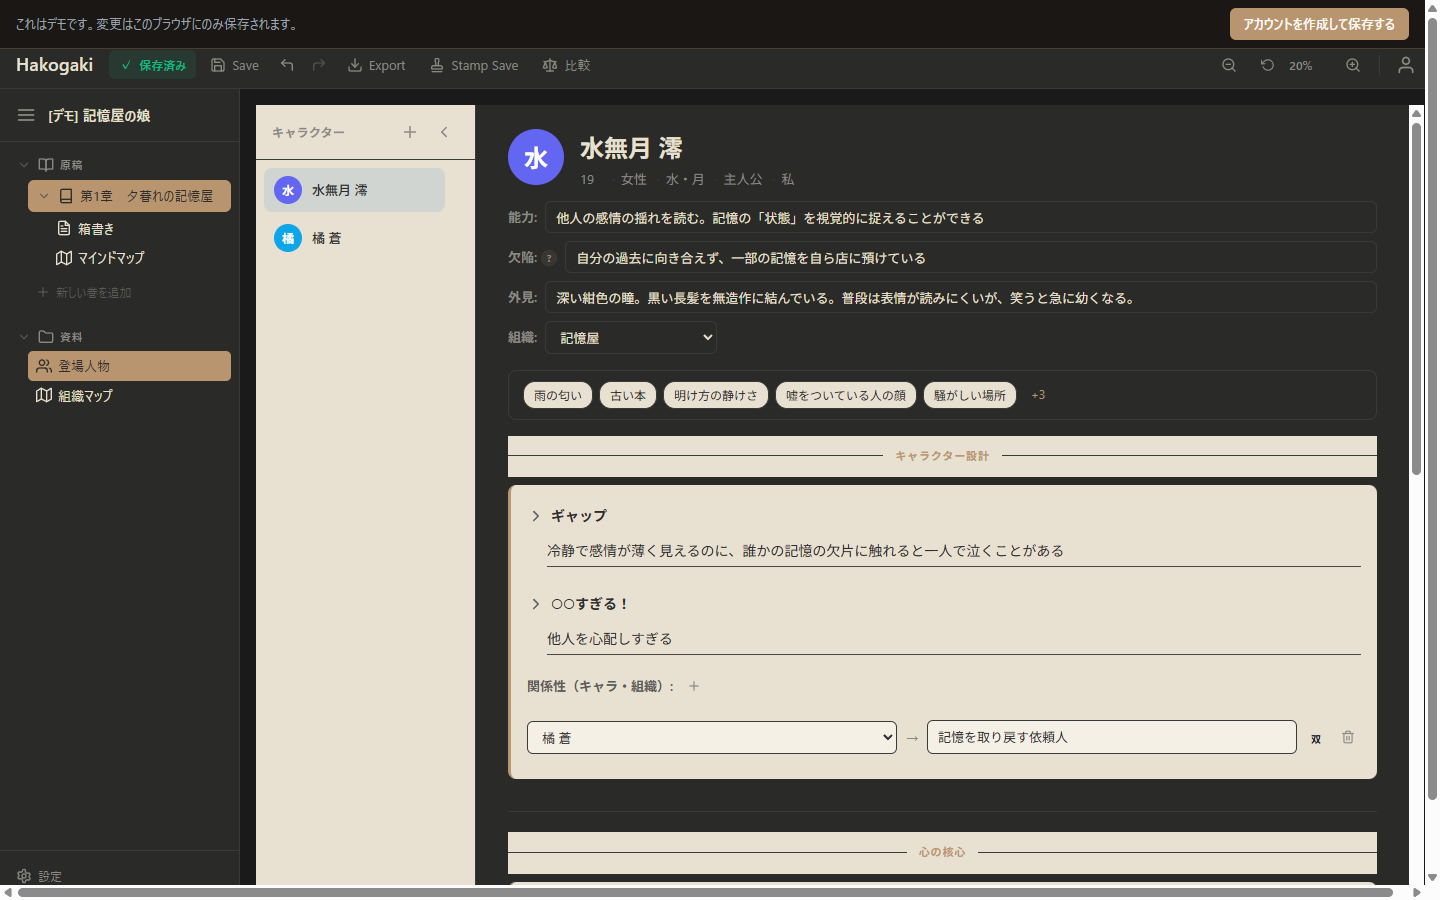
Task: Click the 主人公 role label
Action: (743, 180)
